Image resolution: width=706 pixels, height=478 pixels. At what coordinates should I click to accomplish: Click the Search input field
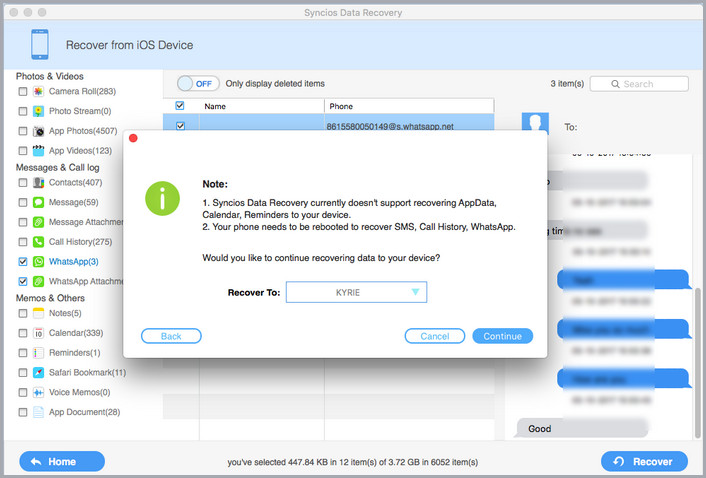coord(639,84)
